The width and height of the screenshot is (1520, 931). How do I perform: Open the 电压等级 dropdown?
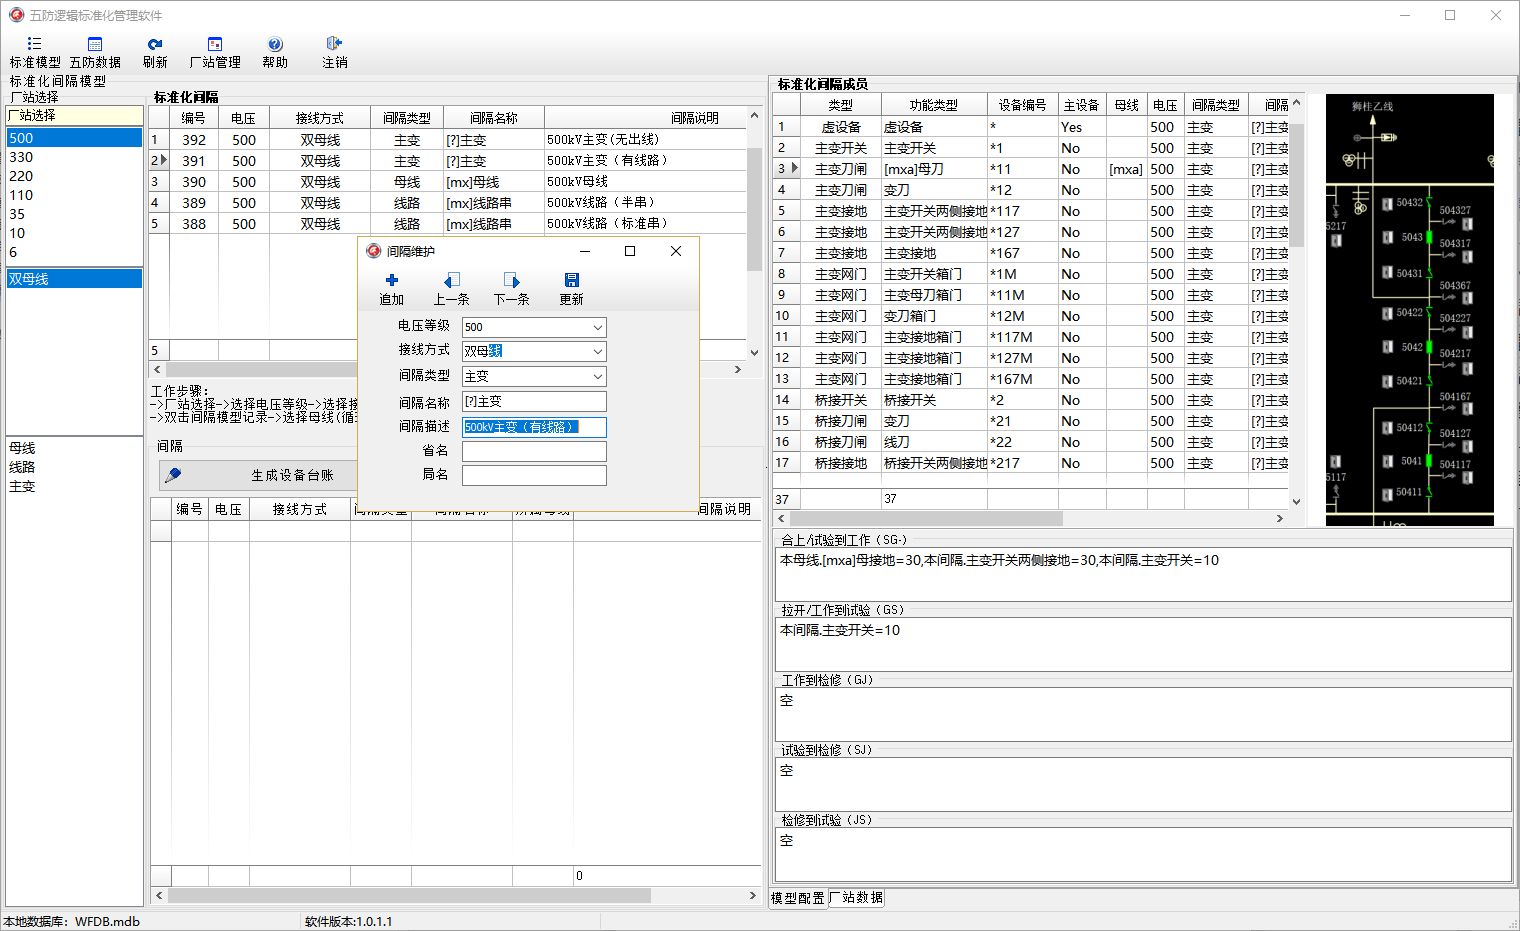(x=597, y=327)
